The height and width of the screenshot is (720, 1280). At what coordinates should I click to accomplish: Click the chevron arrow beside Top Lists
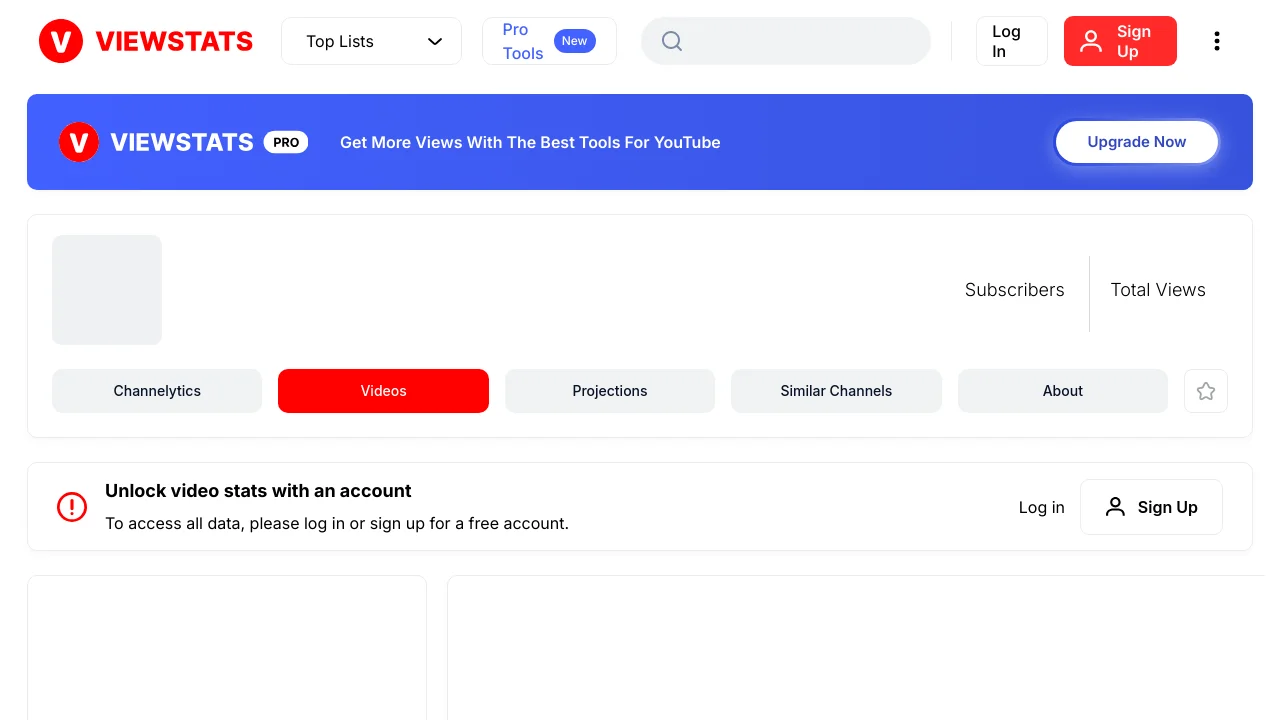coord(435,41)
